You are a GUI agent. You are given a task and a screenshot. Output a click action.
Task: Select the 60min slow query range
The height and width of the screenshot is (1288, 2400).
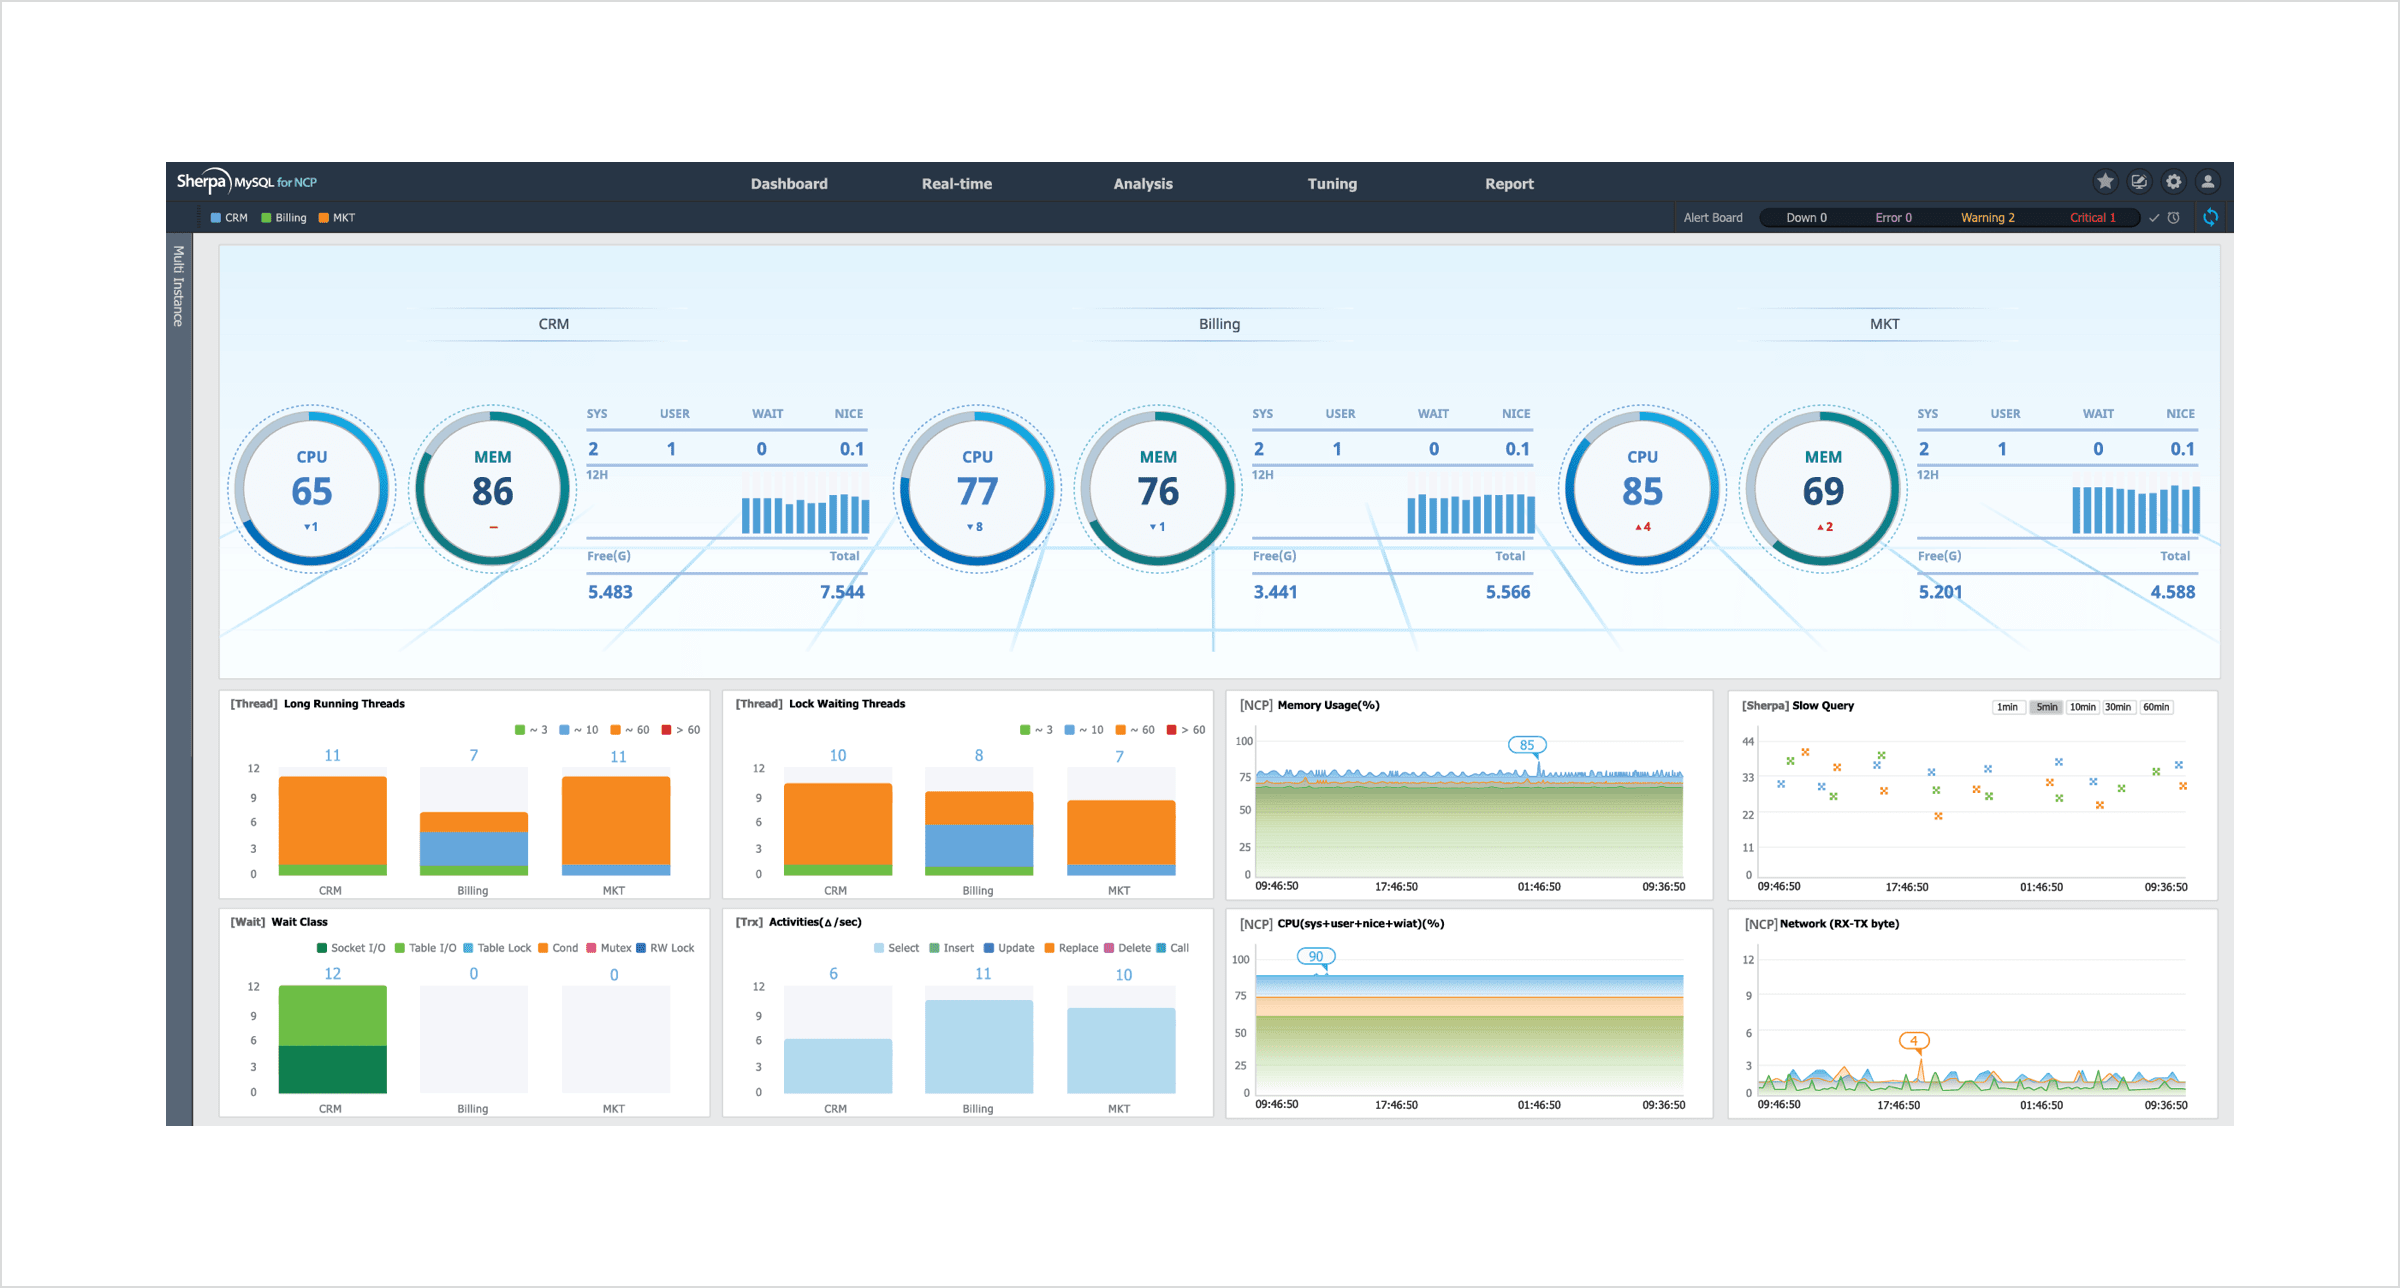2156,707
